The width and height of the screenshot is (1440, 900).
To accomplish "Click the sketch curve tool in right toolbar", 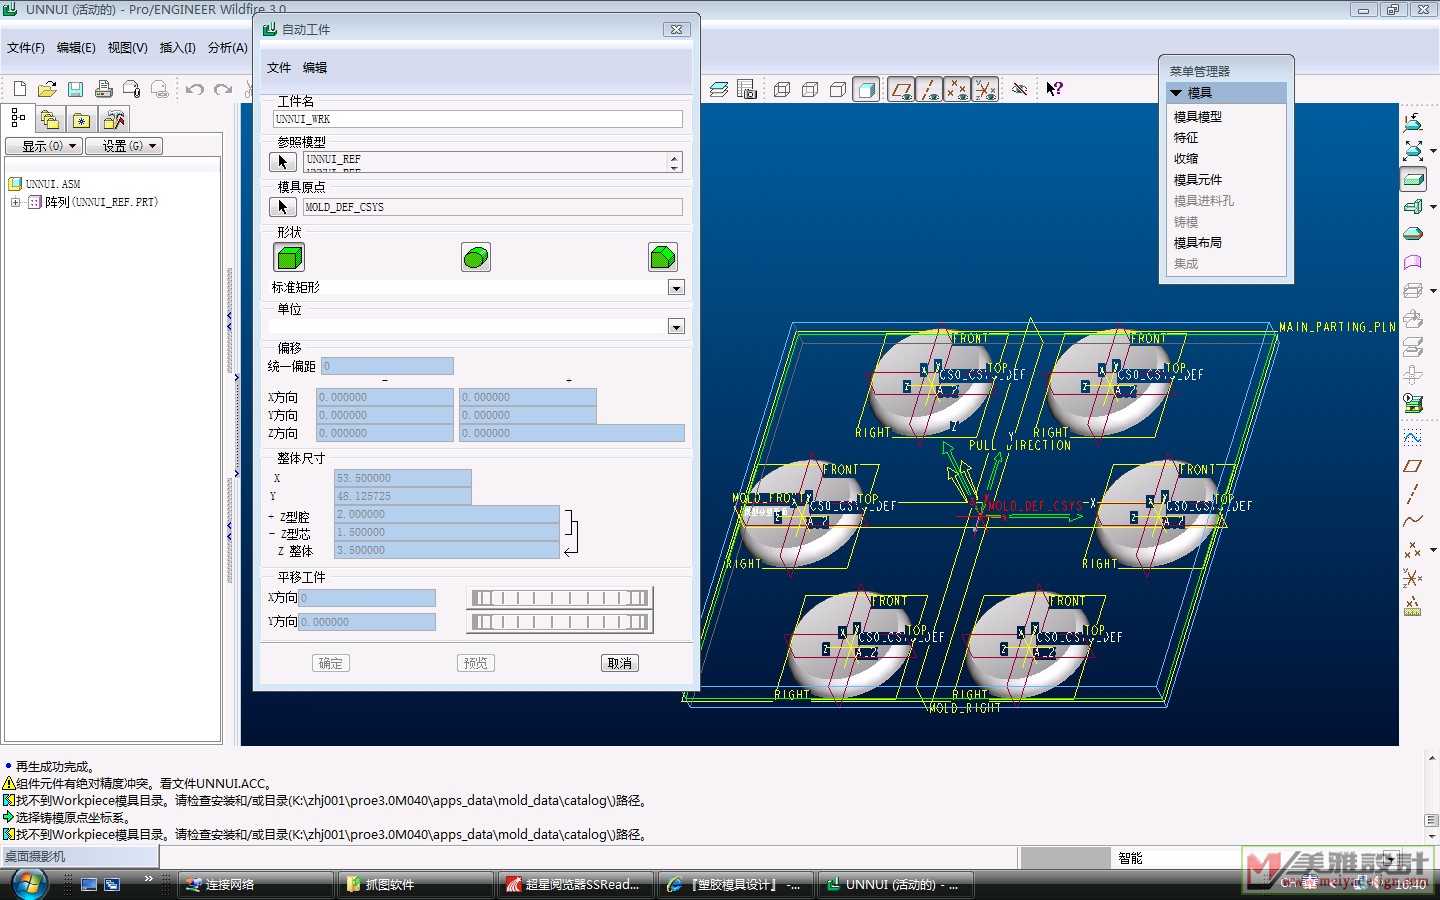I will coord(1413,437).
